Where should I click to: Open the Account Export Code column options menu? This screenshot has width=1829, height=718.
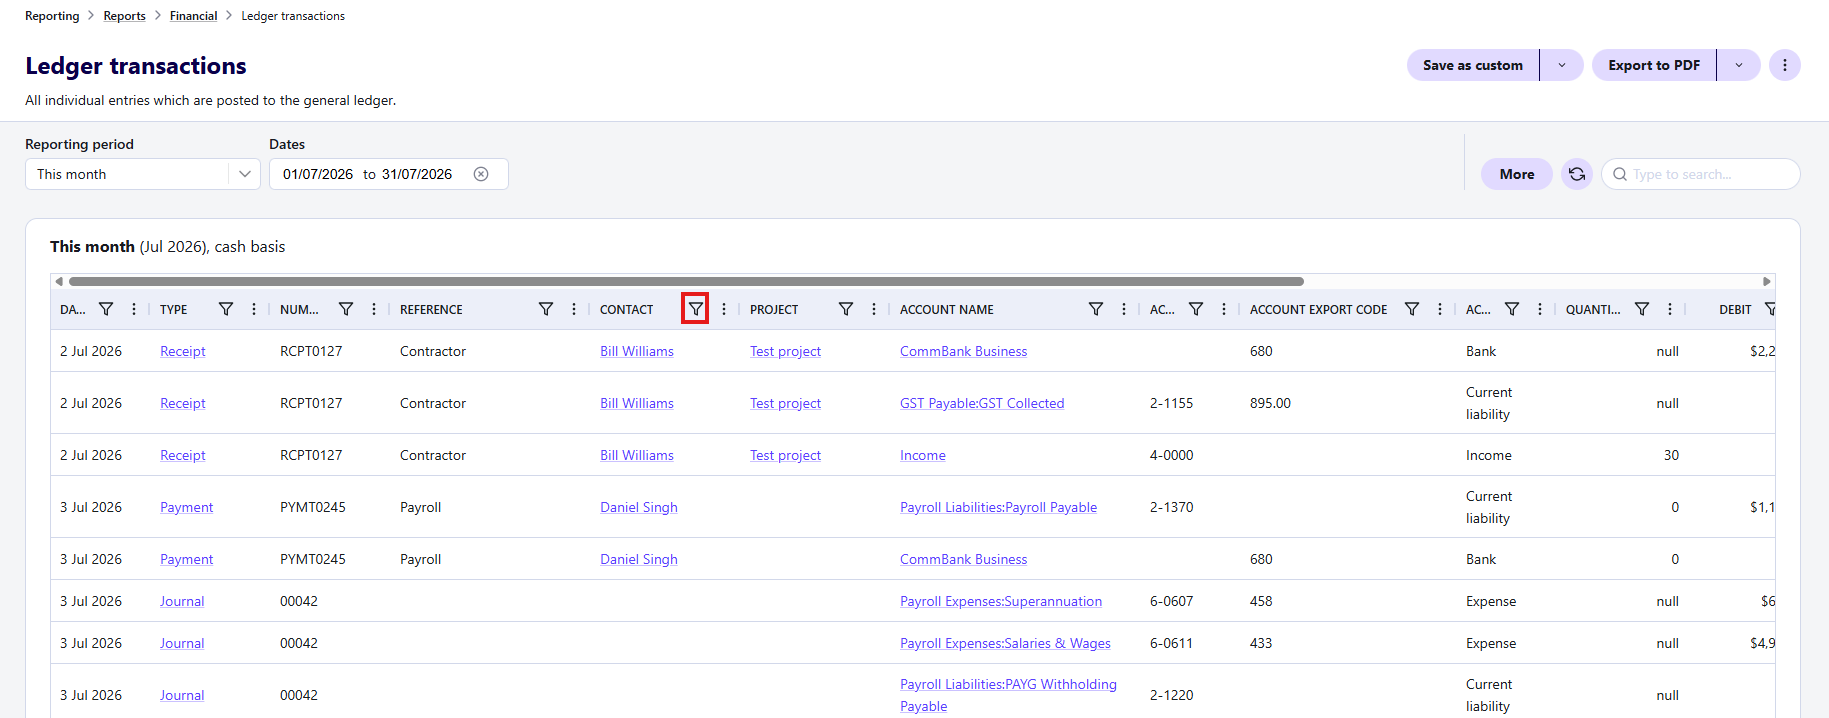click(x=1440, y=309)
